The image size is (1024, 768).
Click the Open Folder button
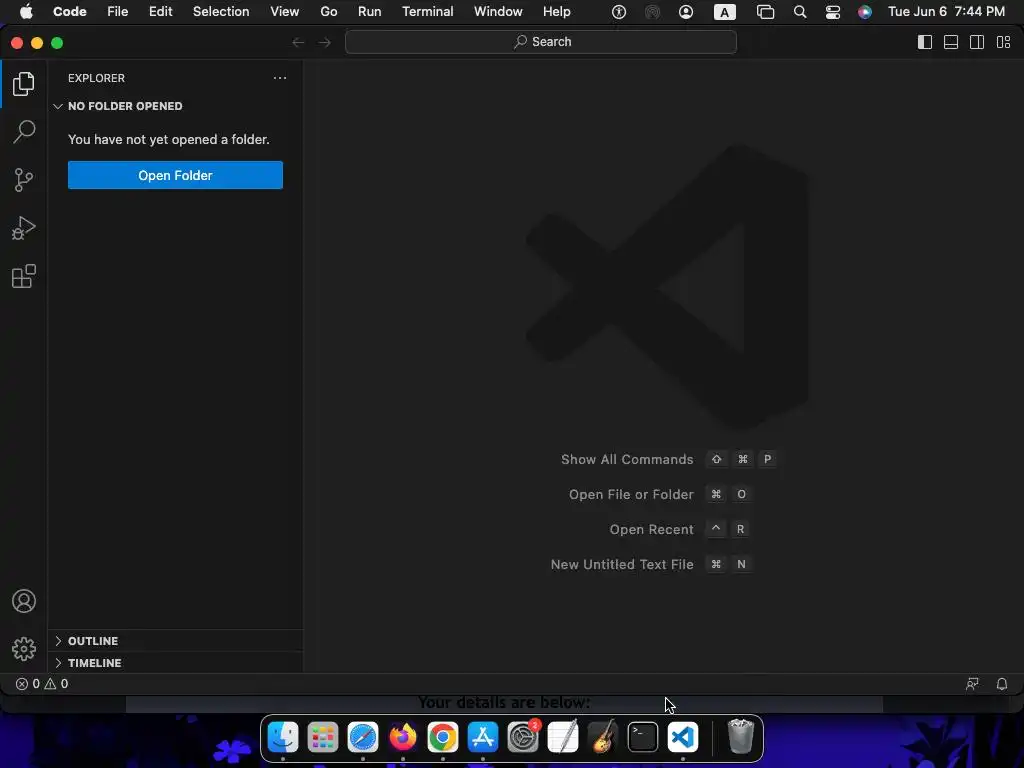(175, 175)
